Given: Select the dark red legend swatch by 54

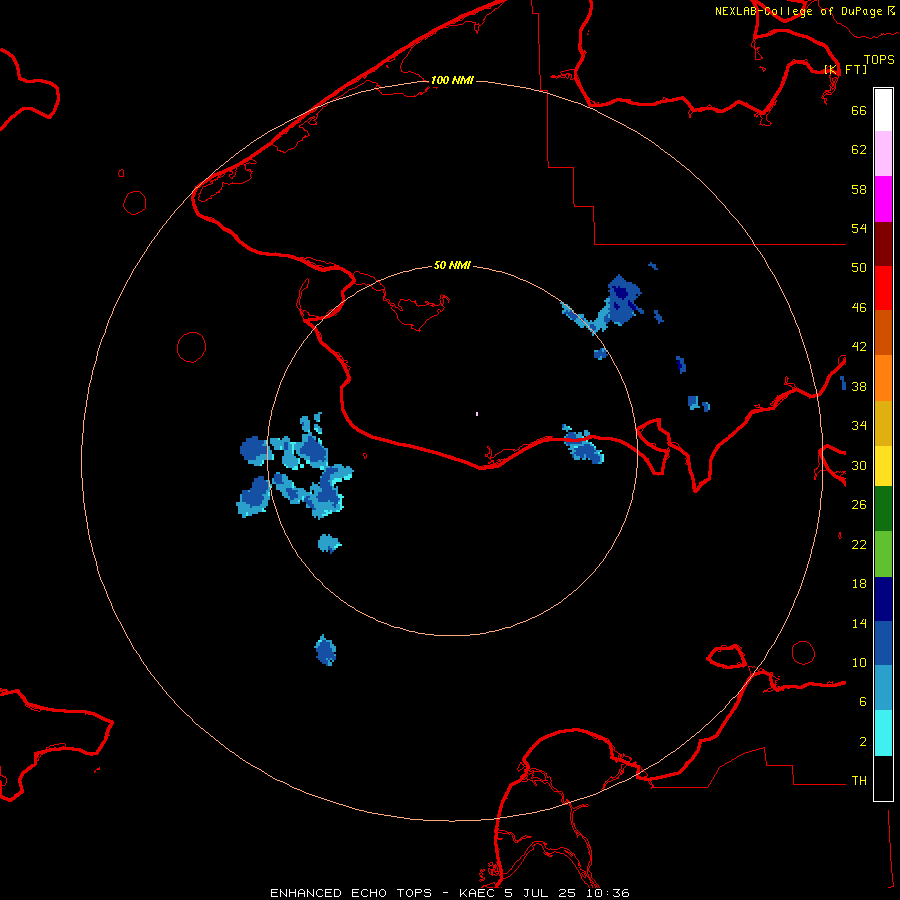Looking at the screenshot, I should [883, 244].
